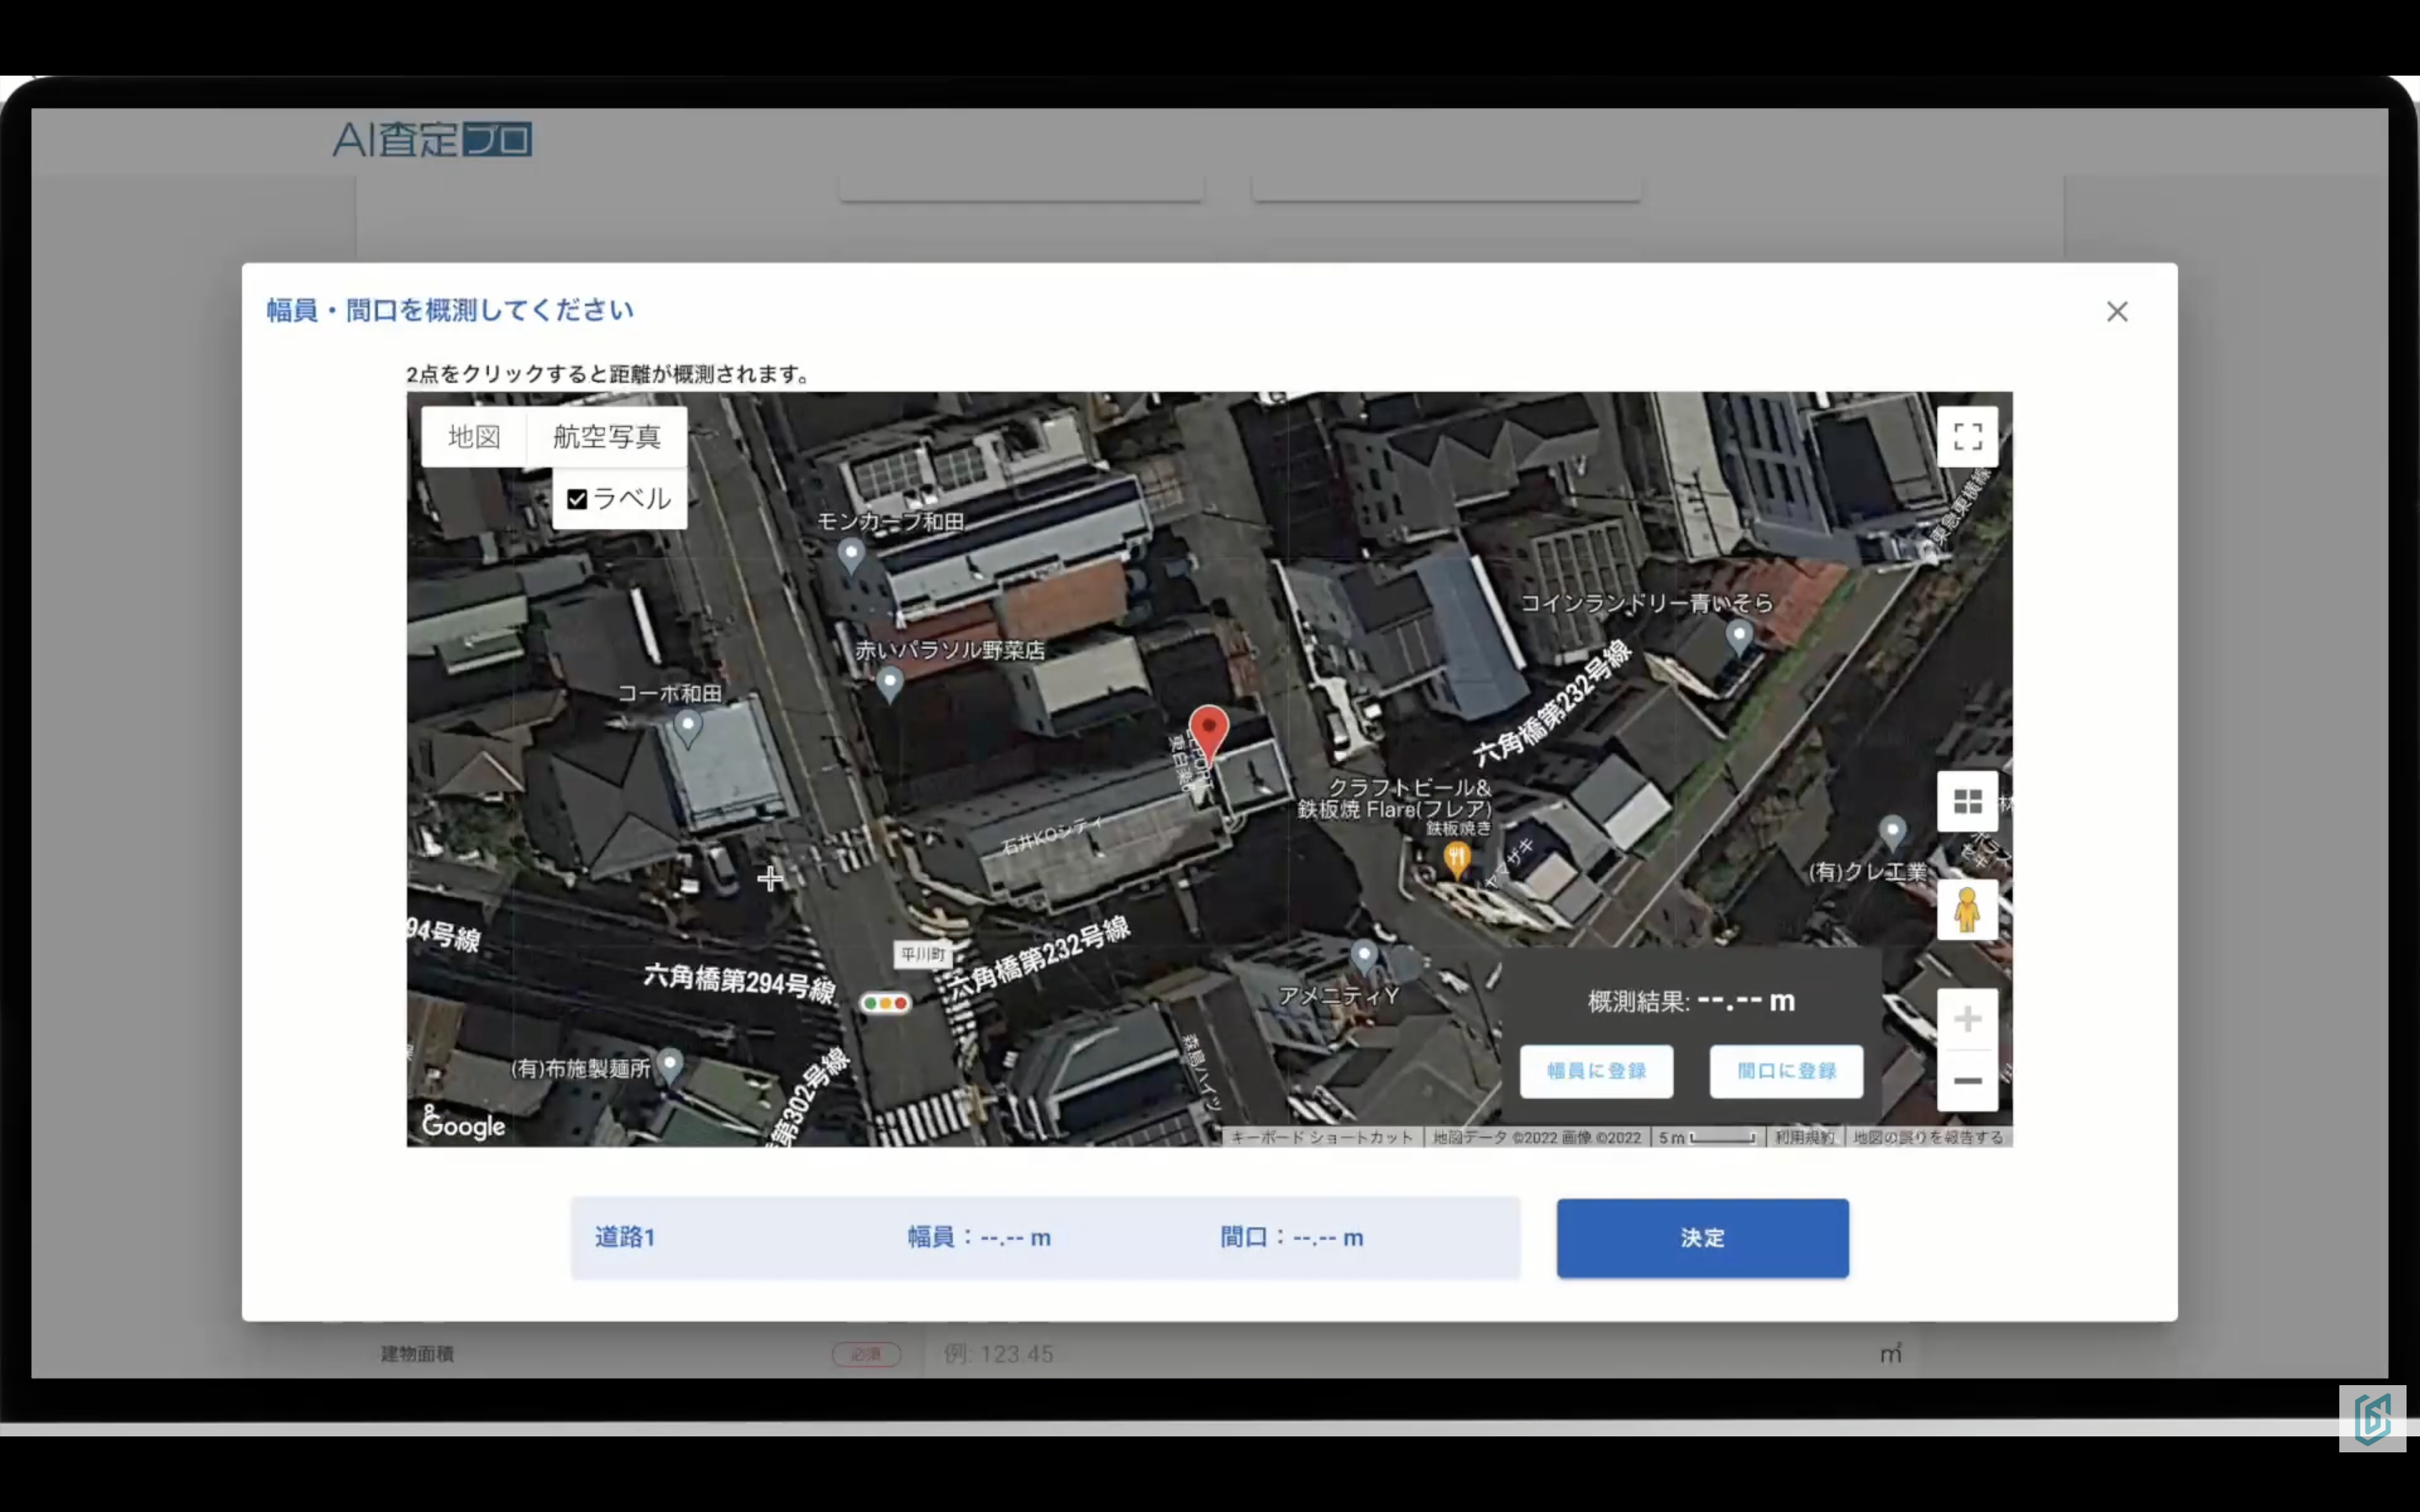The height and width of the screenshot is (1512, 2420).
Task: Open 地図の誤りを報告する link
Action: point(1928,1138)
